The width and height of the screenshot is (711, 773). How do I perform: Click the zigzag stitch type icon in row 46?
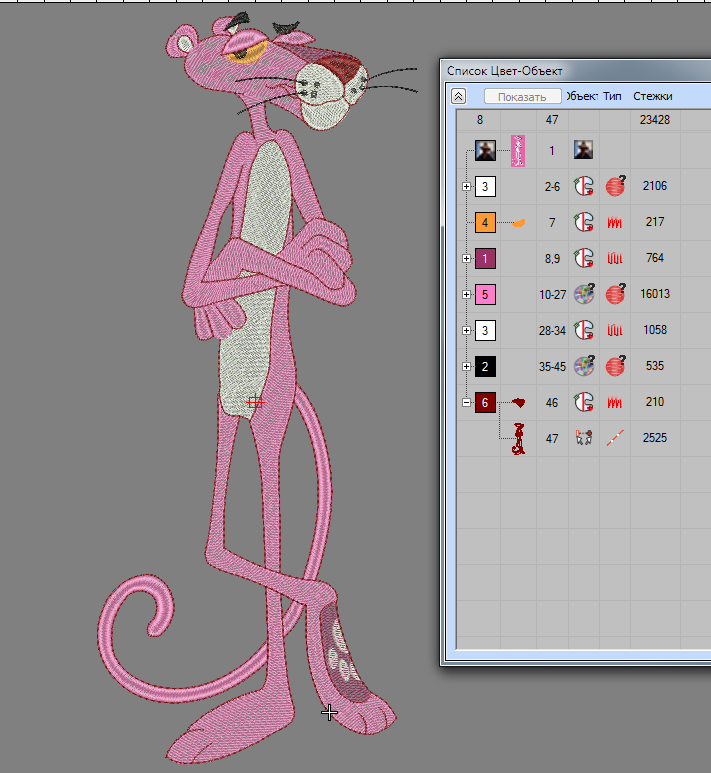(615, 402)
